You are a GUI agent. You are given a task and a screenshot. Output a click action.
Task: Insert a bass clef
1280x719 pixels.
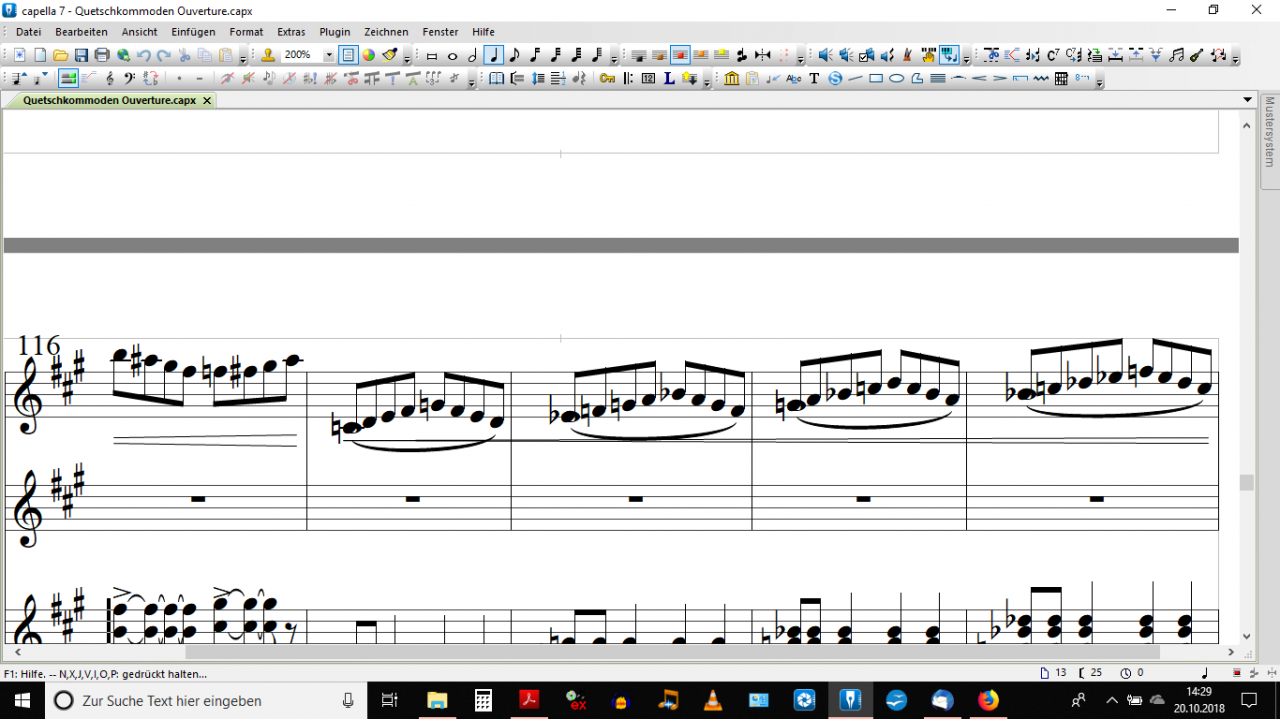[129, 78]
